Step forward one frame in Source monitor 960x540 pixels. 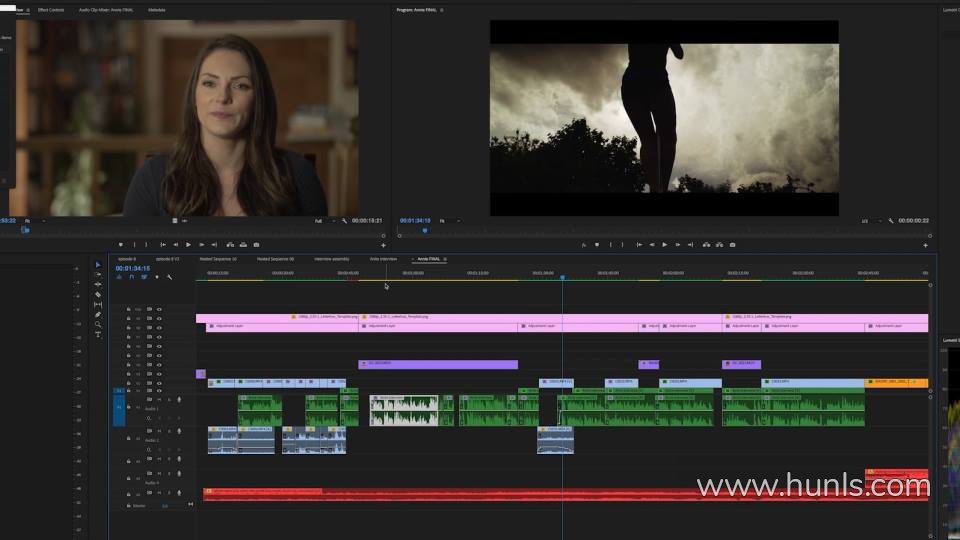point(201,245)
